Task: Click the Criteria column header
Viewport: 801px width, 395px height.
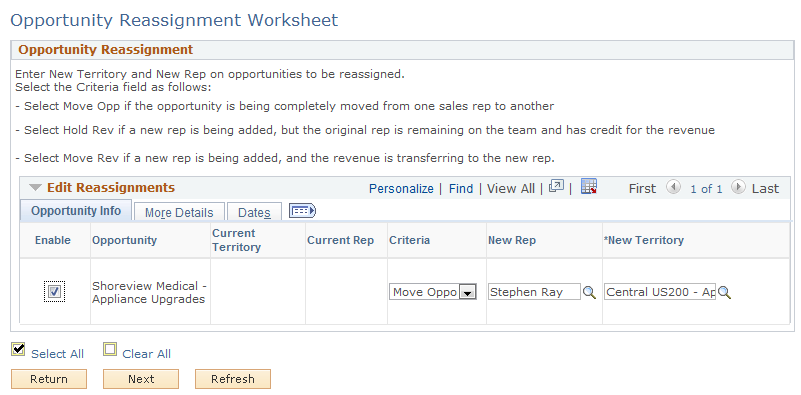Action: pos(409,240)
